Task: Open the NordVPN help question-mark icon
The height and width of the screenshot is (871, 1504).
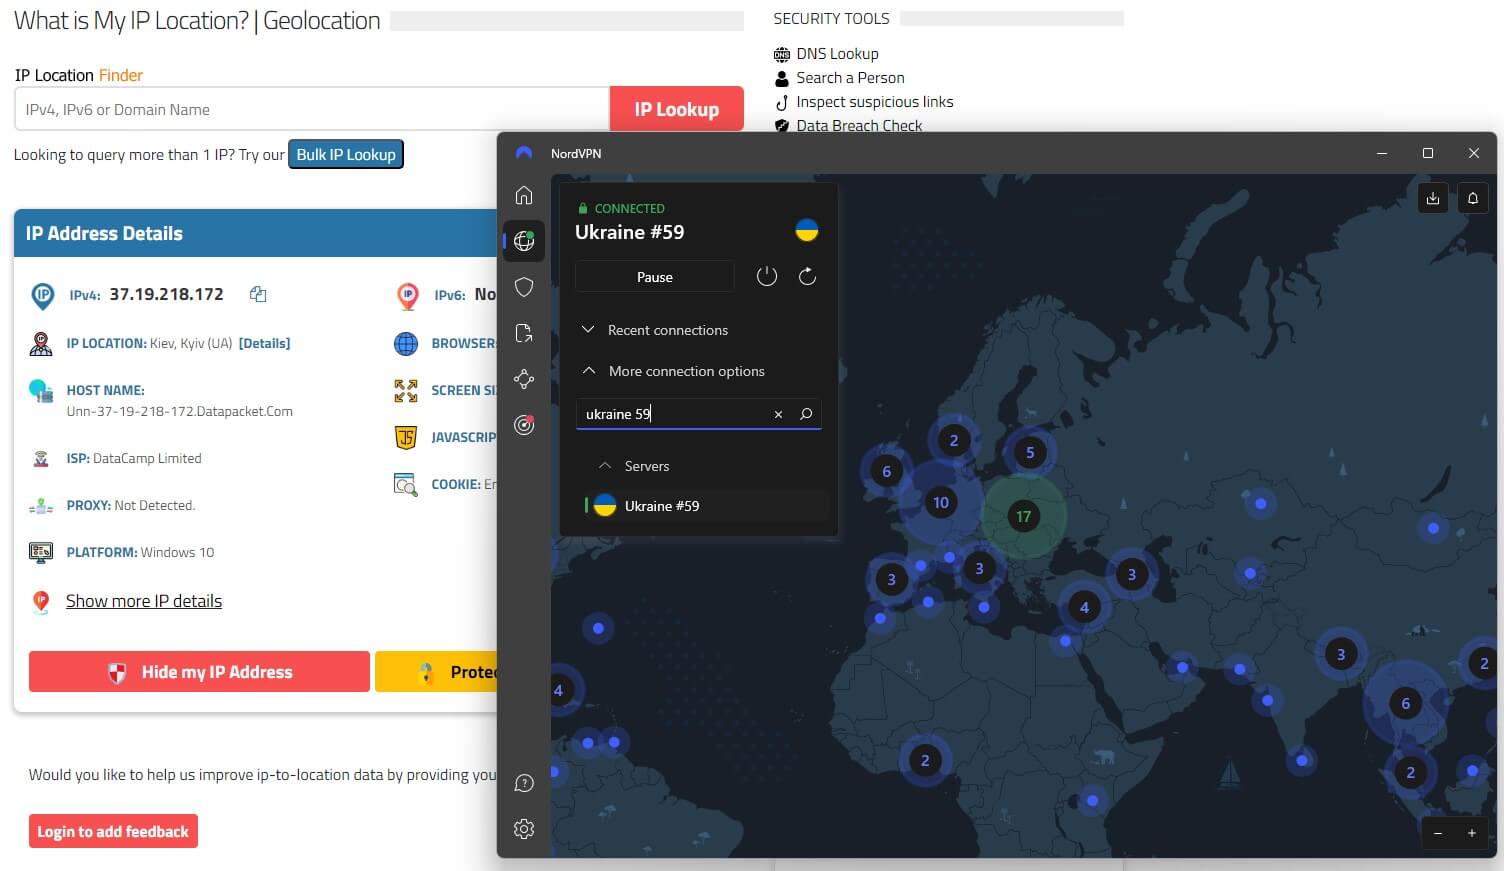Action: coord(524,783)
